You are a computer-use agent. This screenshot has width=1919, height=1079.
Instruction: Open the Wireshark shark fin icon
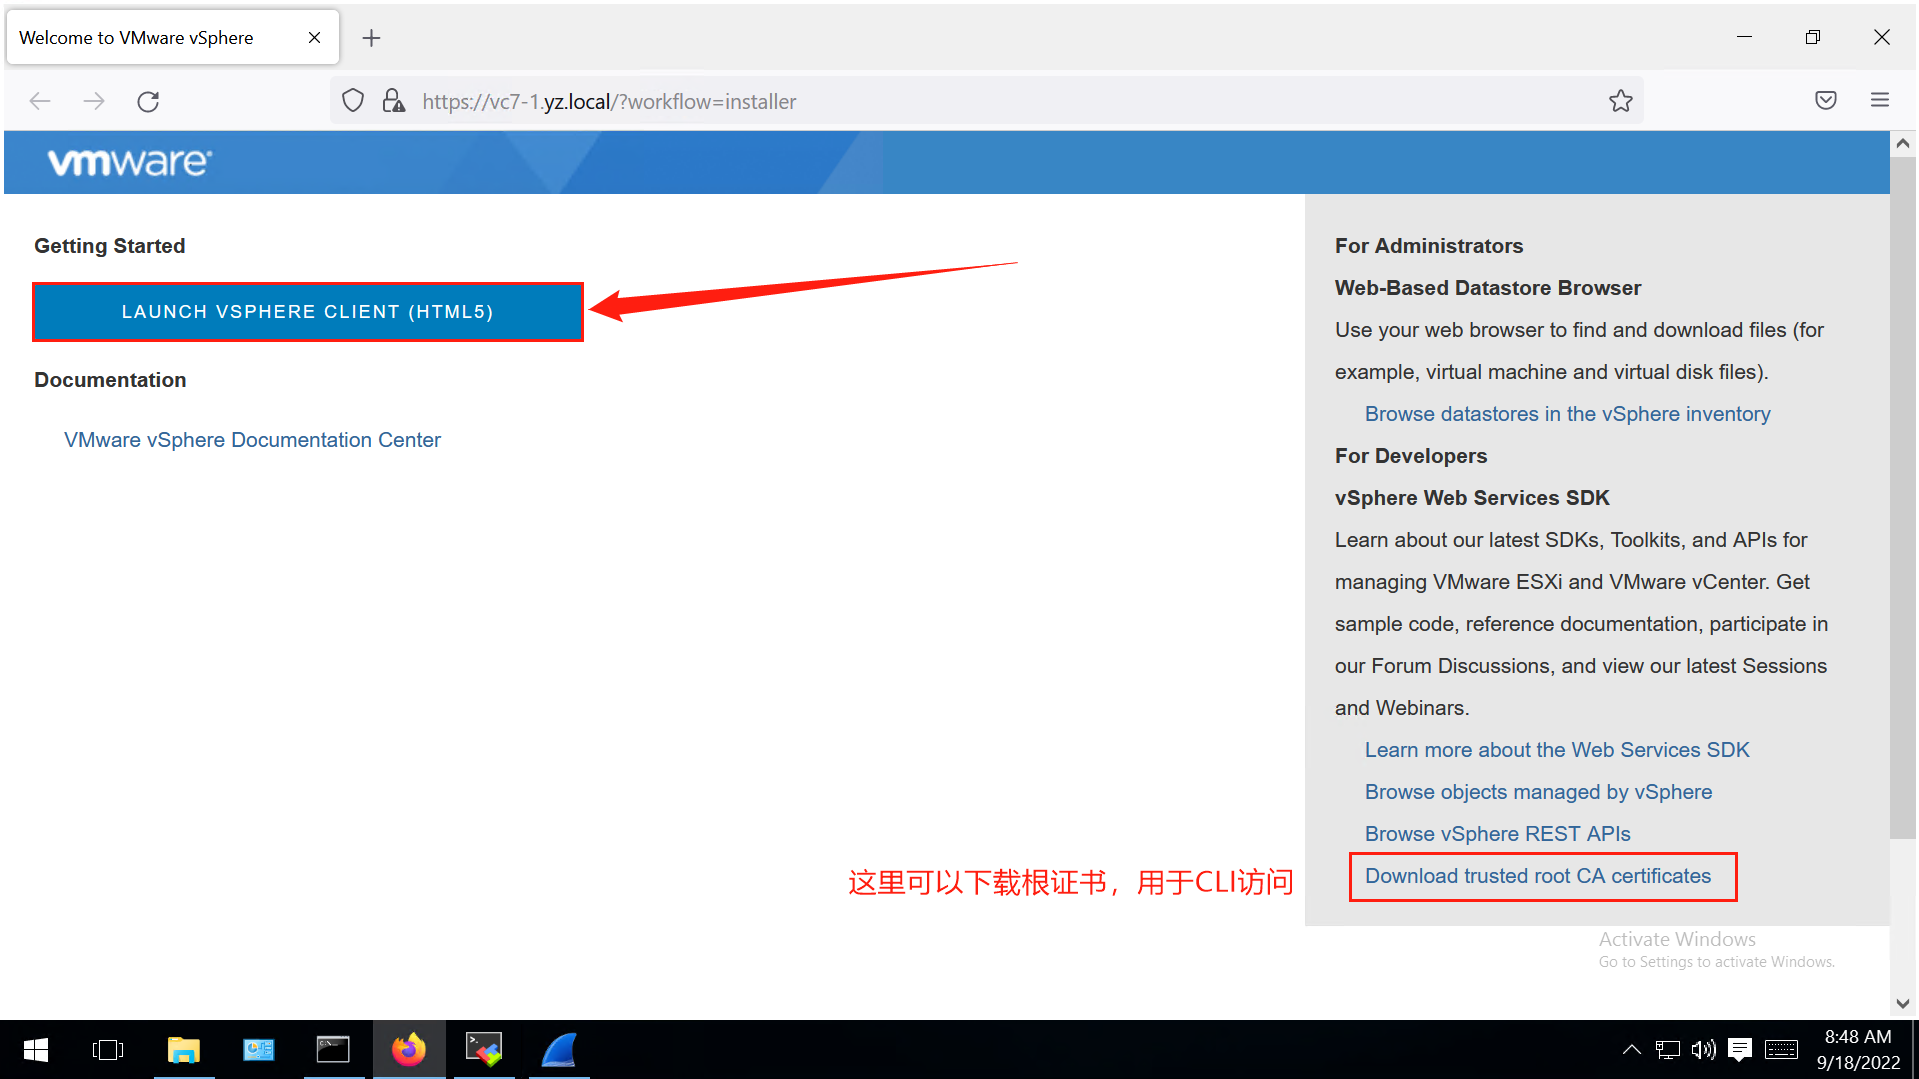pos(559,1050)
